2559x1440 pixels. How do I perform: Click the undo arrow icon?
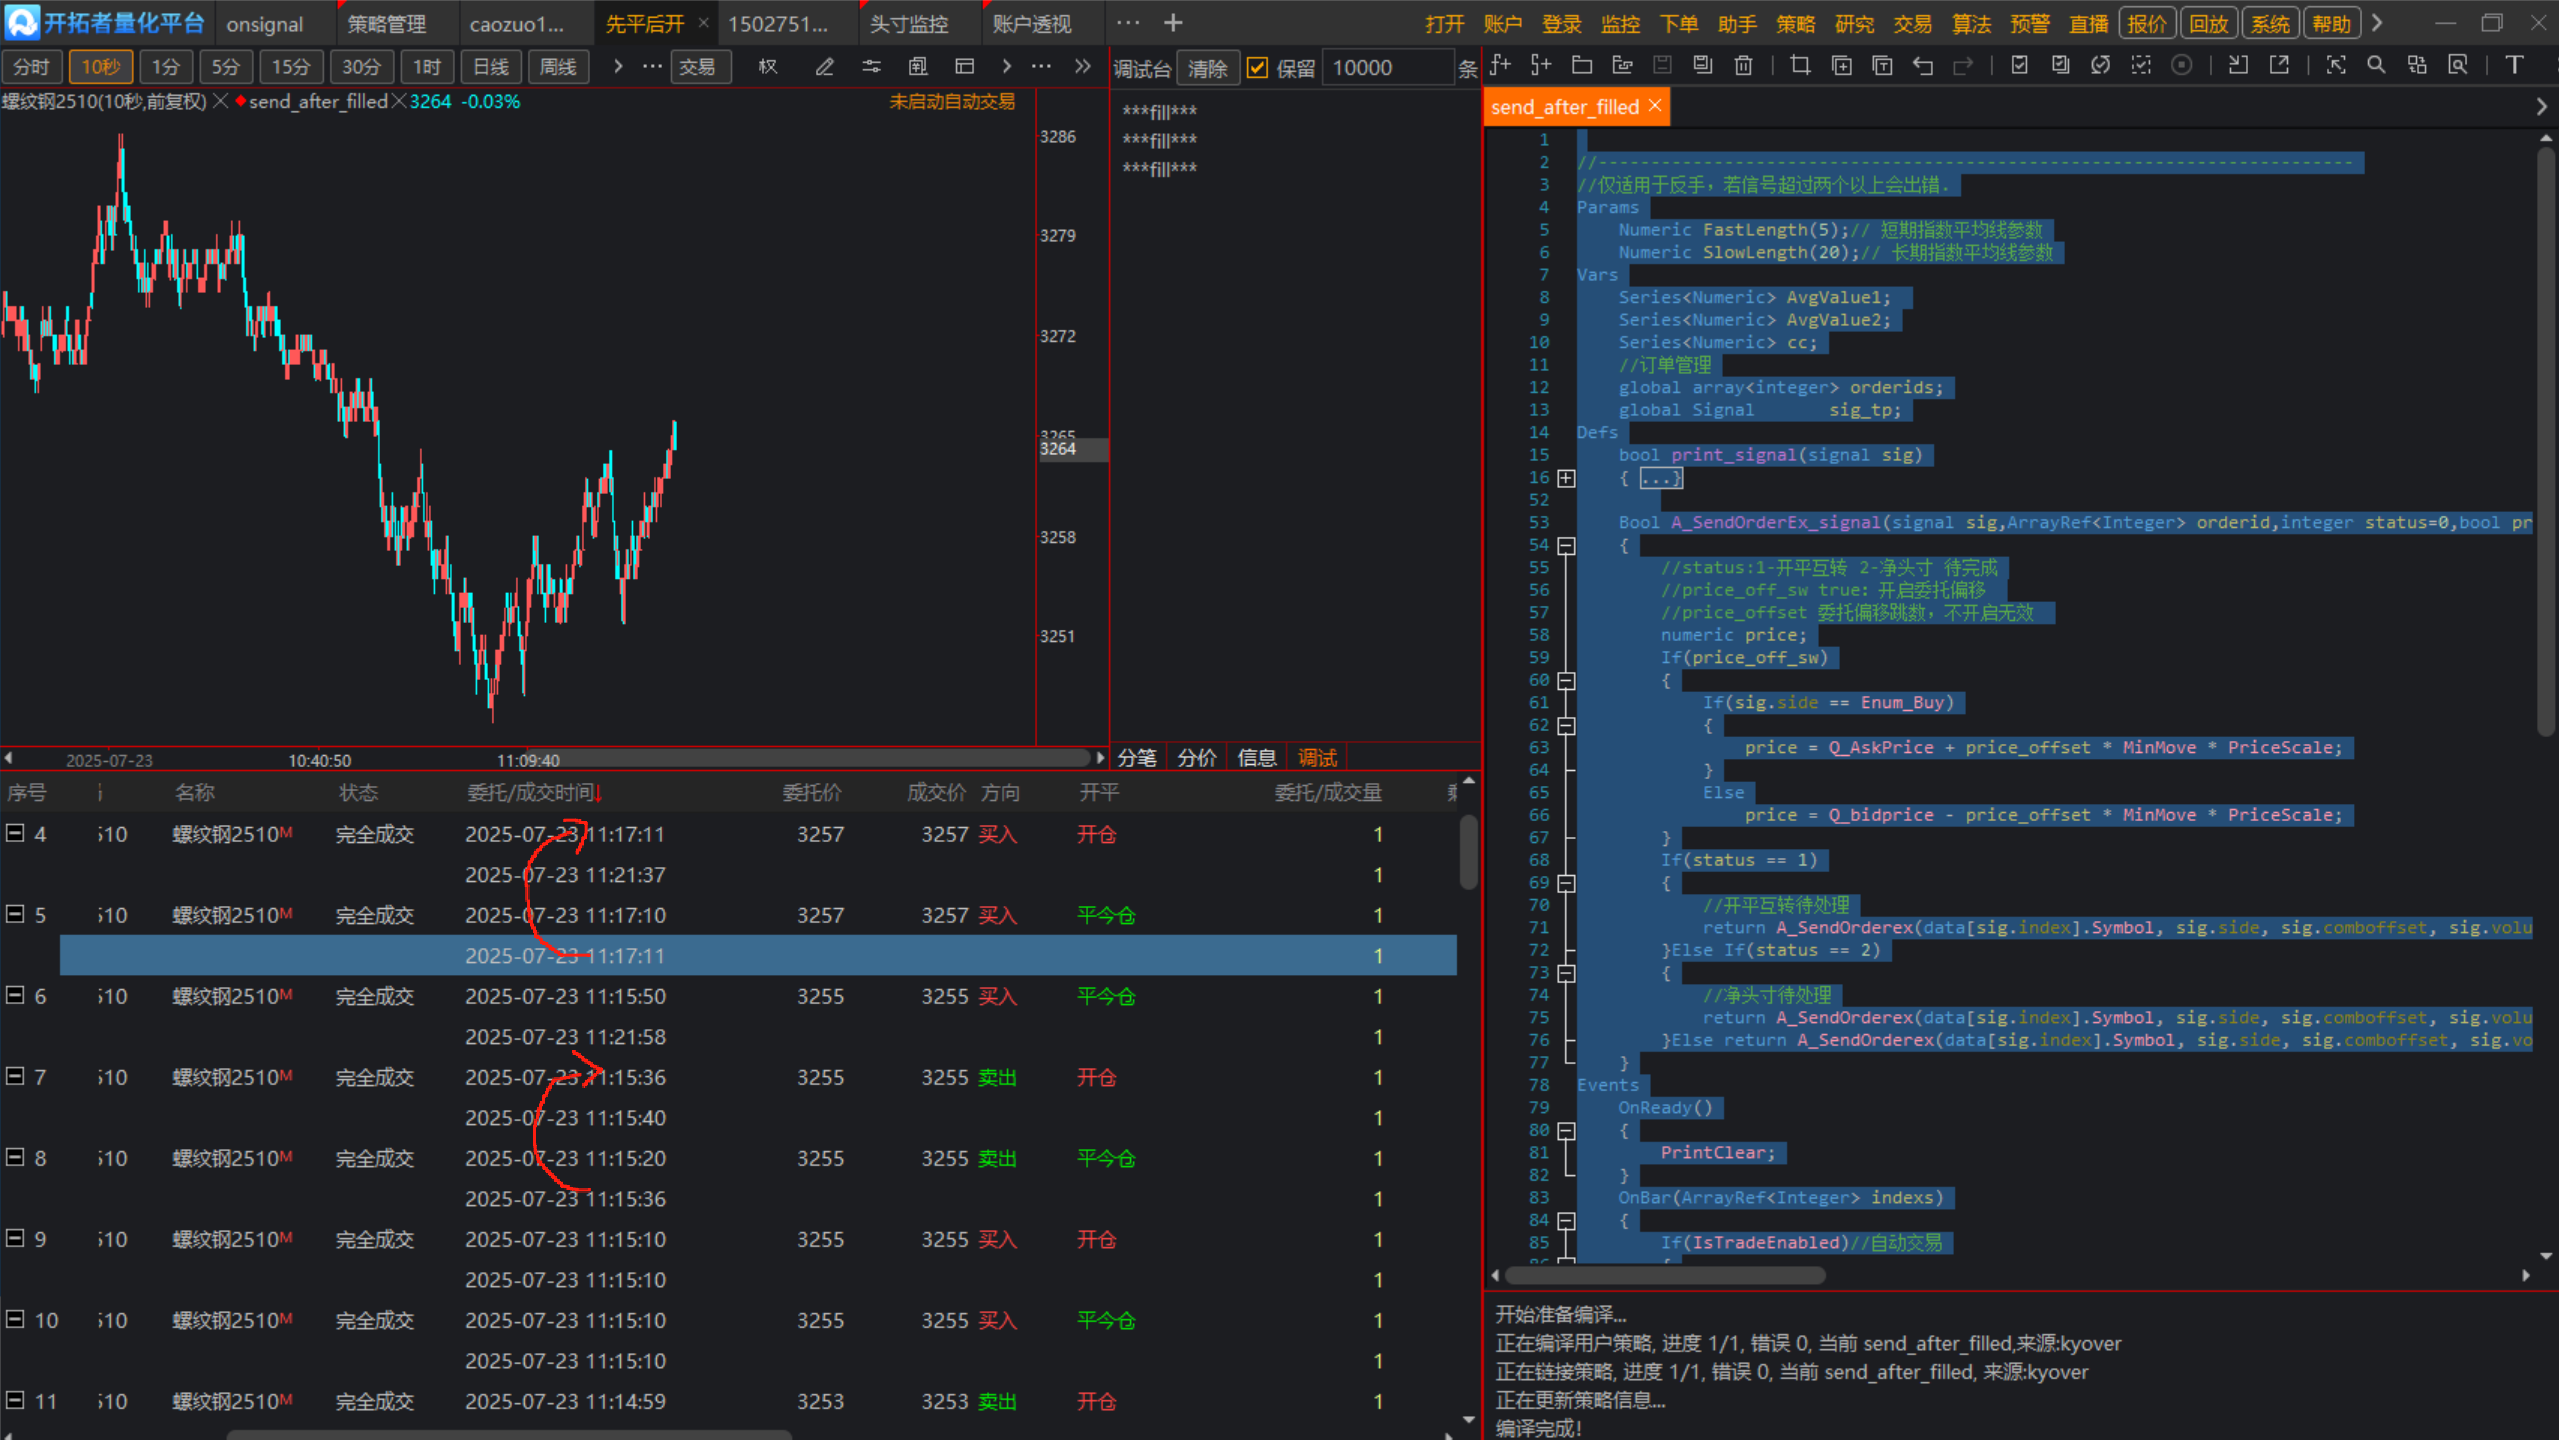pyautogui.click(x=1922, y=66)
